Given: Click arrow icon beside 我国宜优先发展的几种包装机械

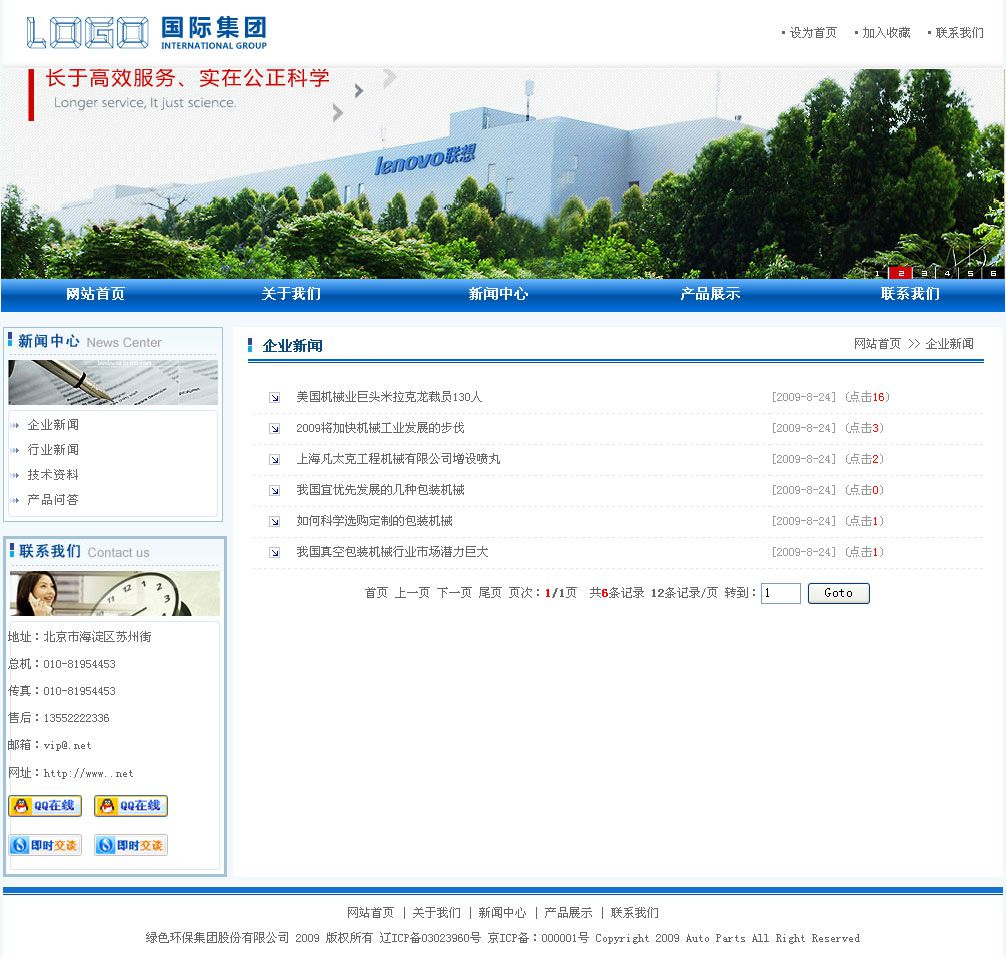Looking at the screenshot, I should (275, 491).
